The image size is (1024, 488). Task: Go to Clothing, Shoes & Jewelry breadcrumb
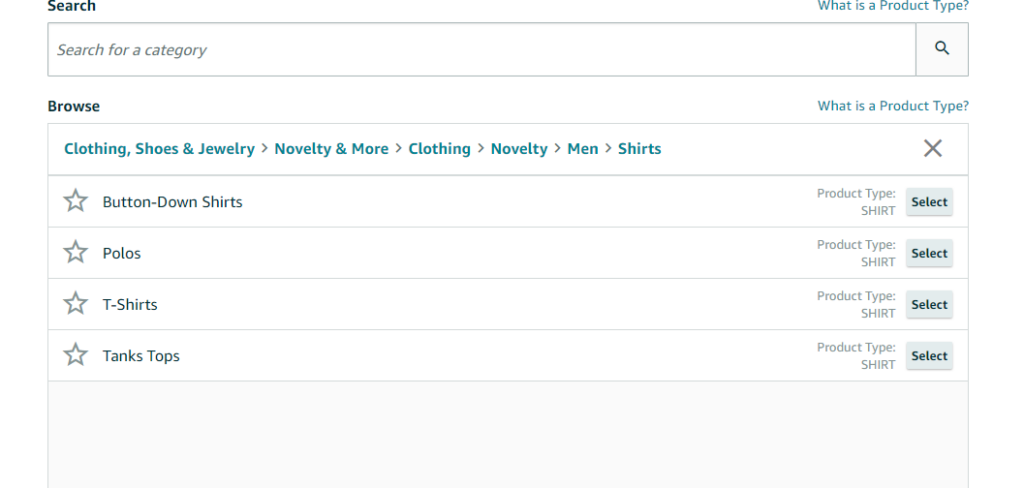tap(159, 149)
